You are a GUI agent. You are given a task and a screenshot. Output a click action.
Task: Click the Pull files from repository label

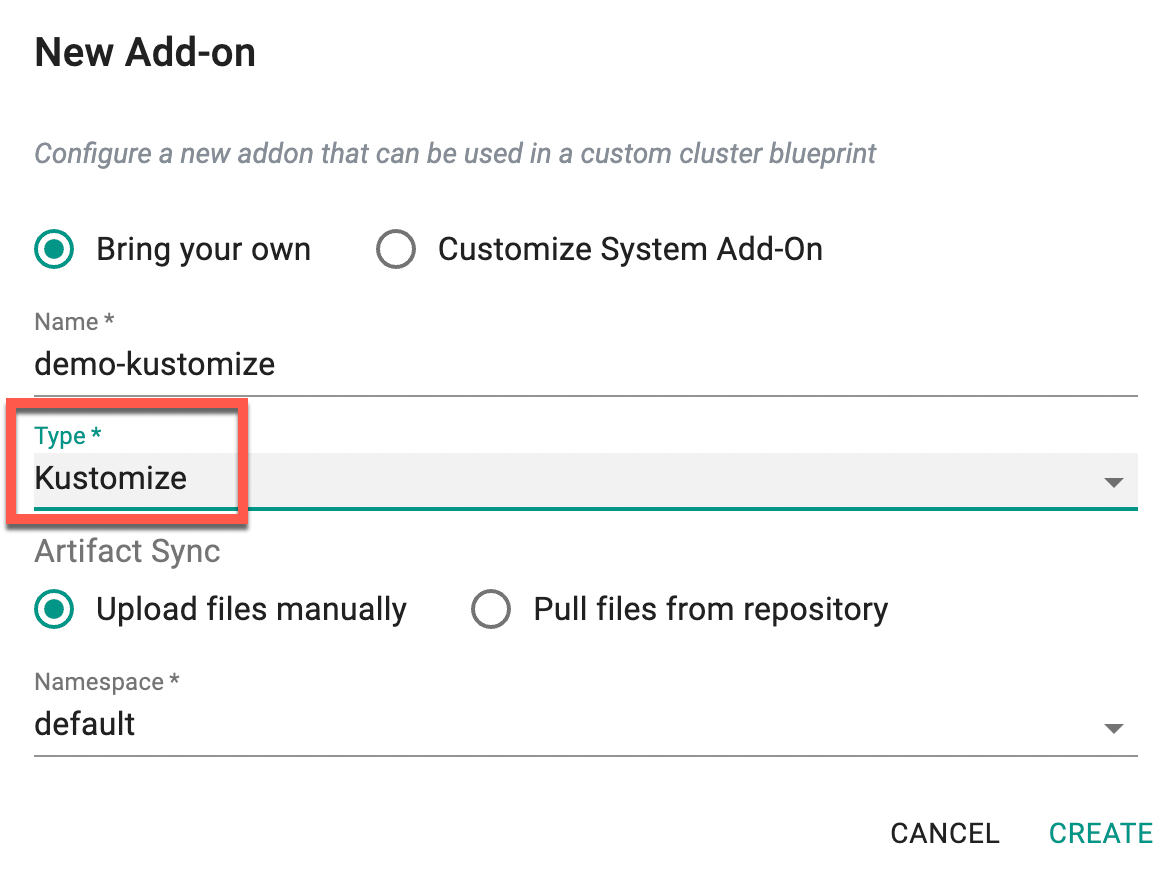710,609
